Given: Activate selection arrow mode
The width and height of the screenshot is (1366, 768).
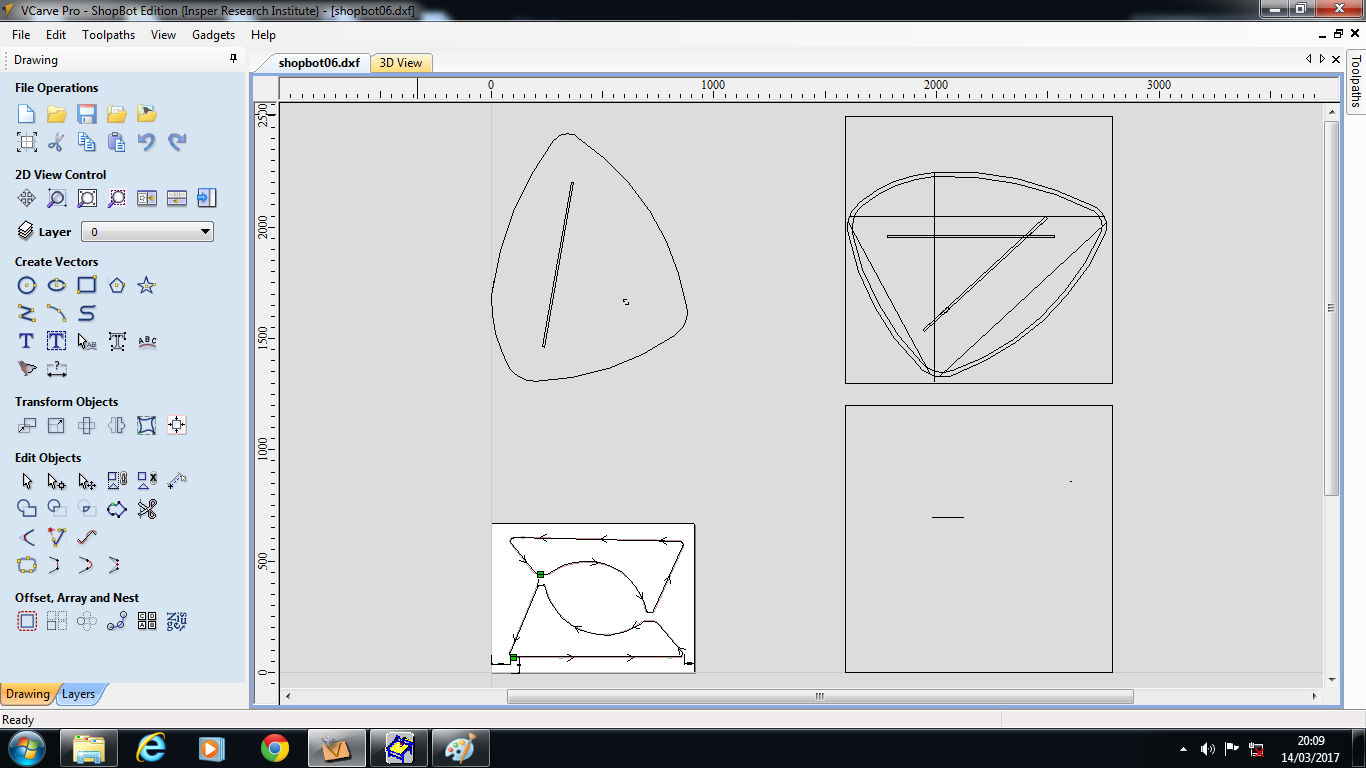Looking at the screenshot, I should click(27, 481).
